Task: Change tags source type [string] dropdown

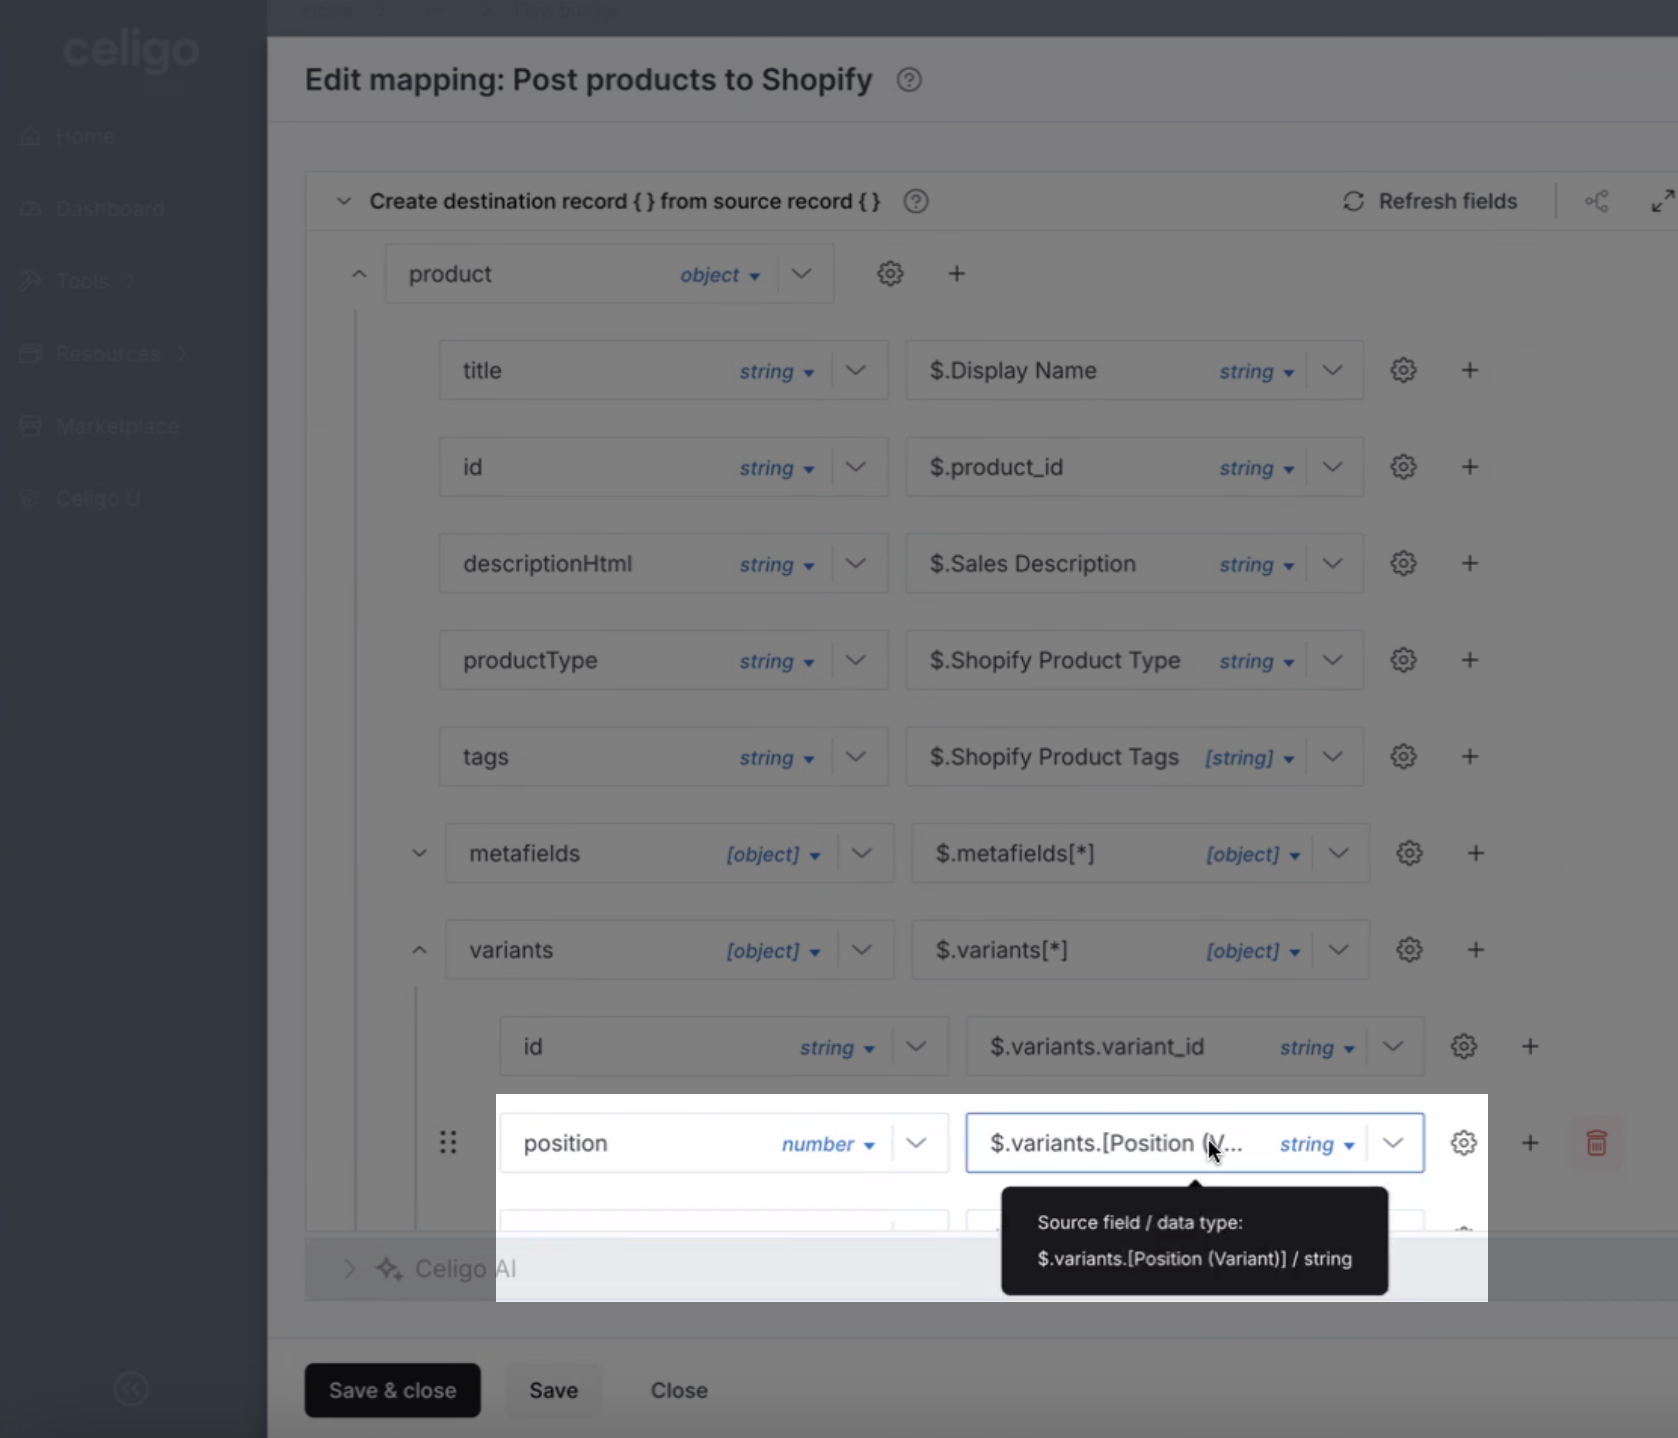Action: (x=1250, y=758)
